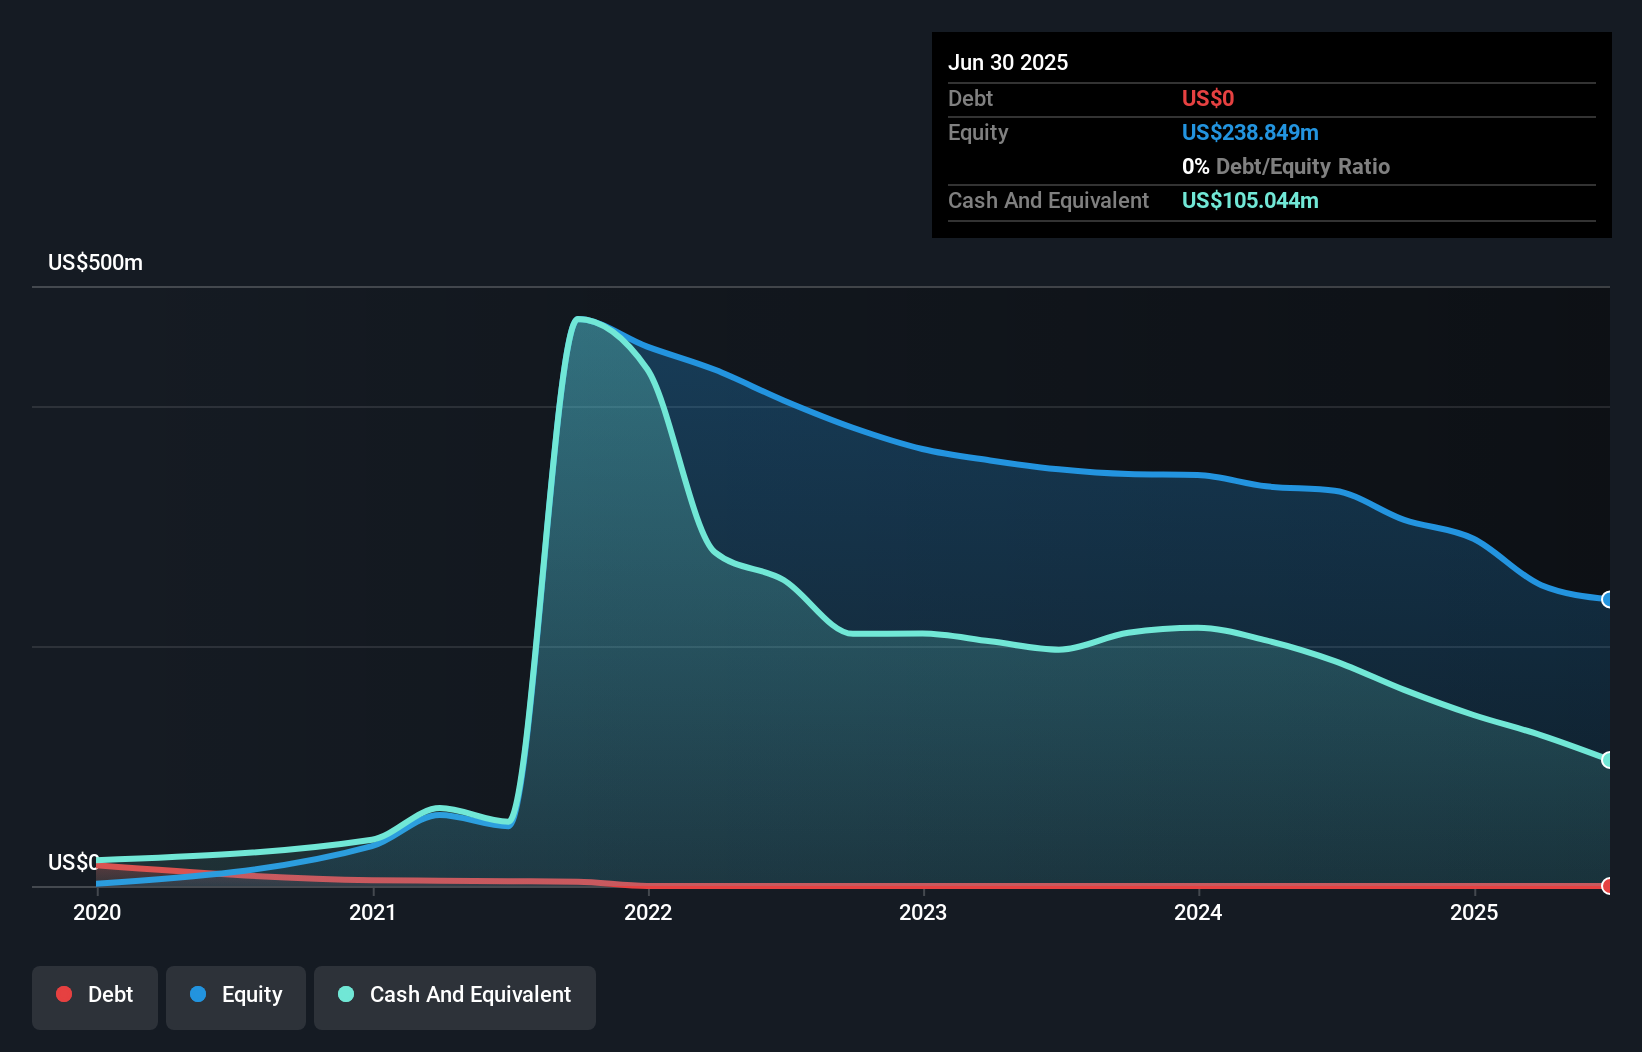Click the US$0 y-axis label

(73, 862)
